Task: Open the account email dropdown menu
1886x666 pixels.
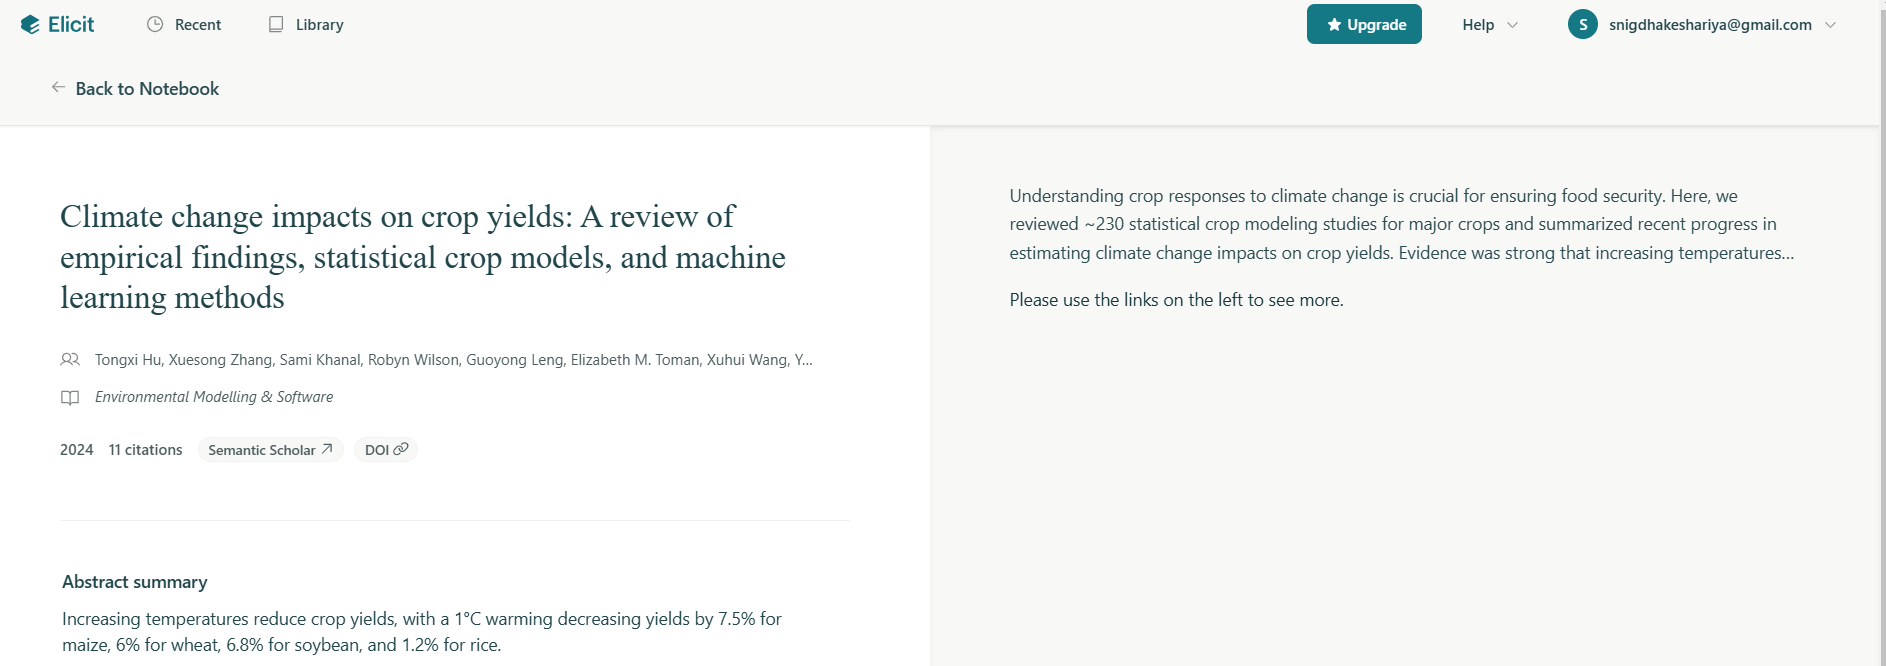Action: point(1830,25)
